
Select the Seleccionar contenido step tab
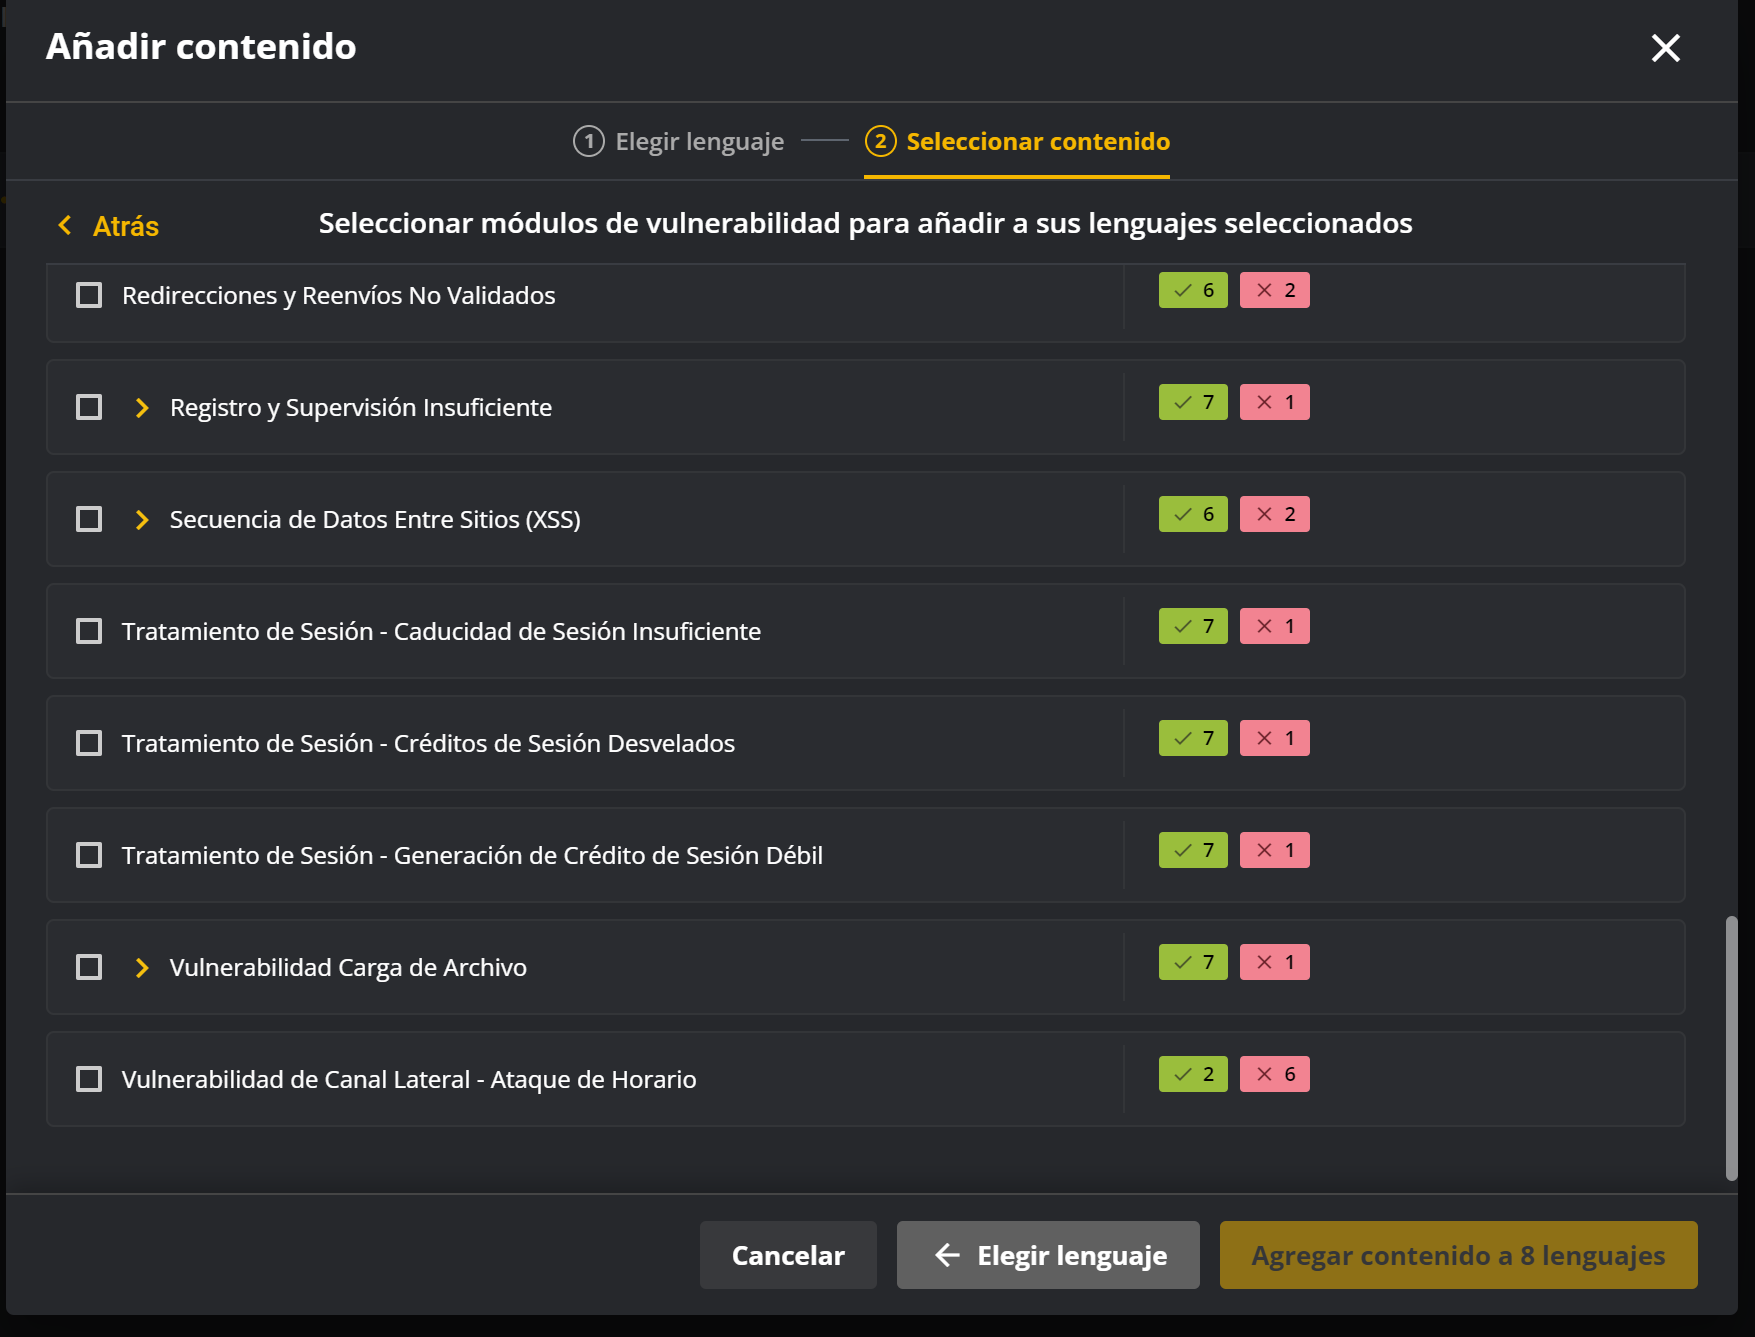[1017, 141]
